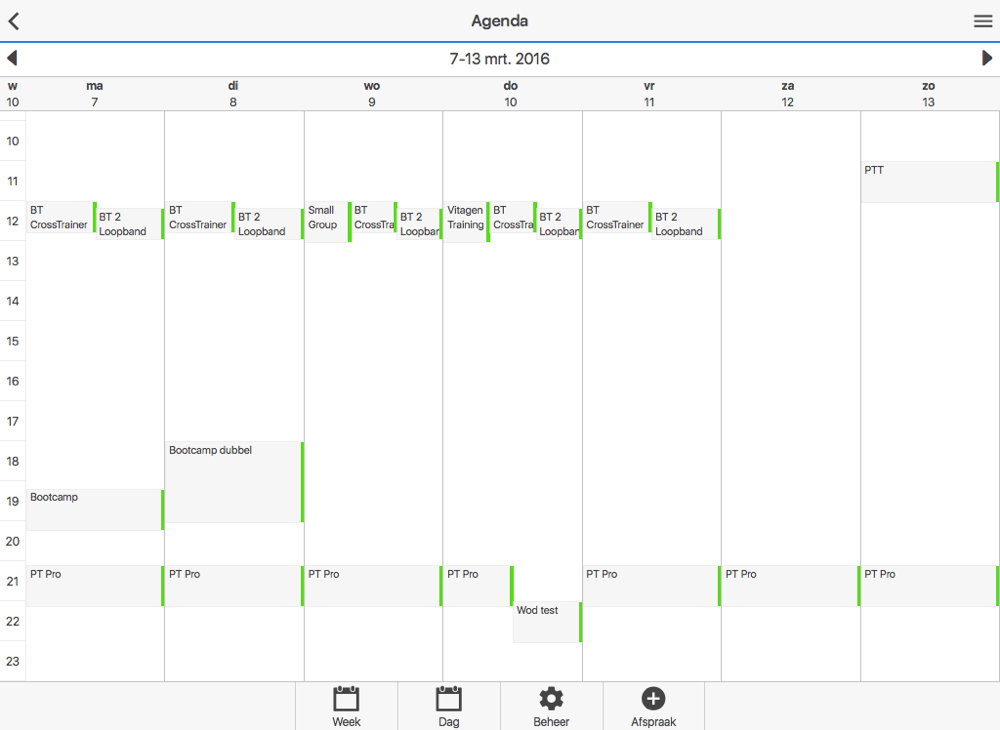
Task: Open Sunday PT Pro event
Action: 930,585
